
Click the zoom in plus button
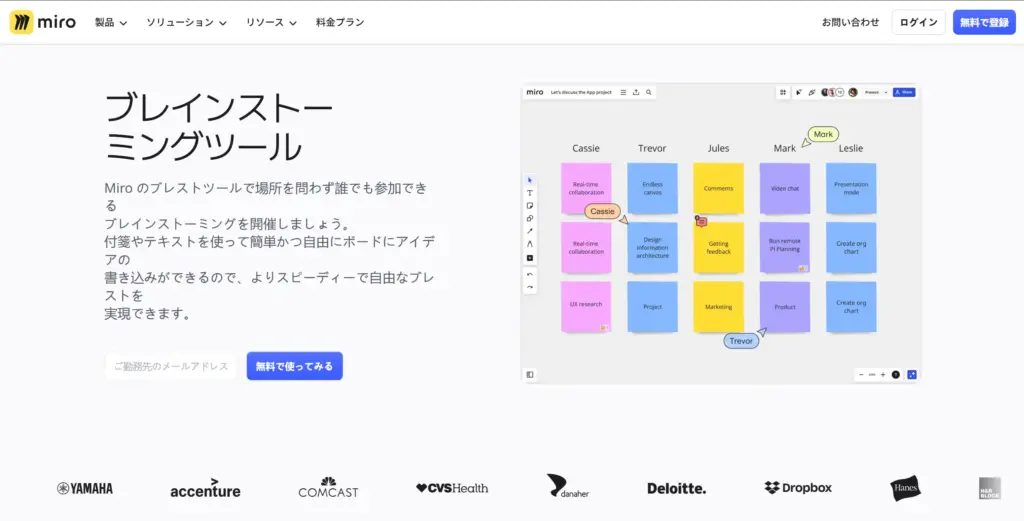click(x=883, y=375)
